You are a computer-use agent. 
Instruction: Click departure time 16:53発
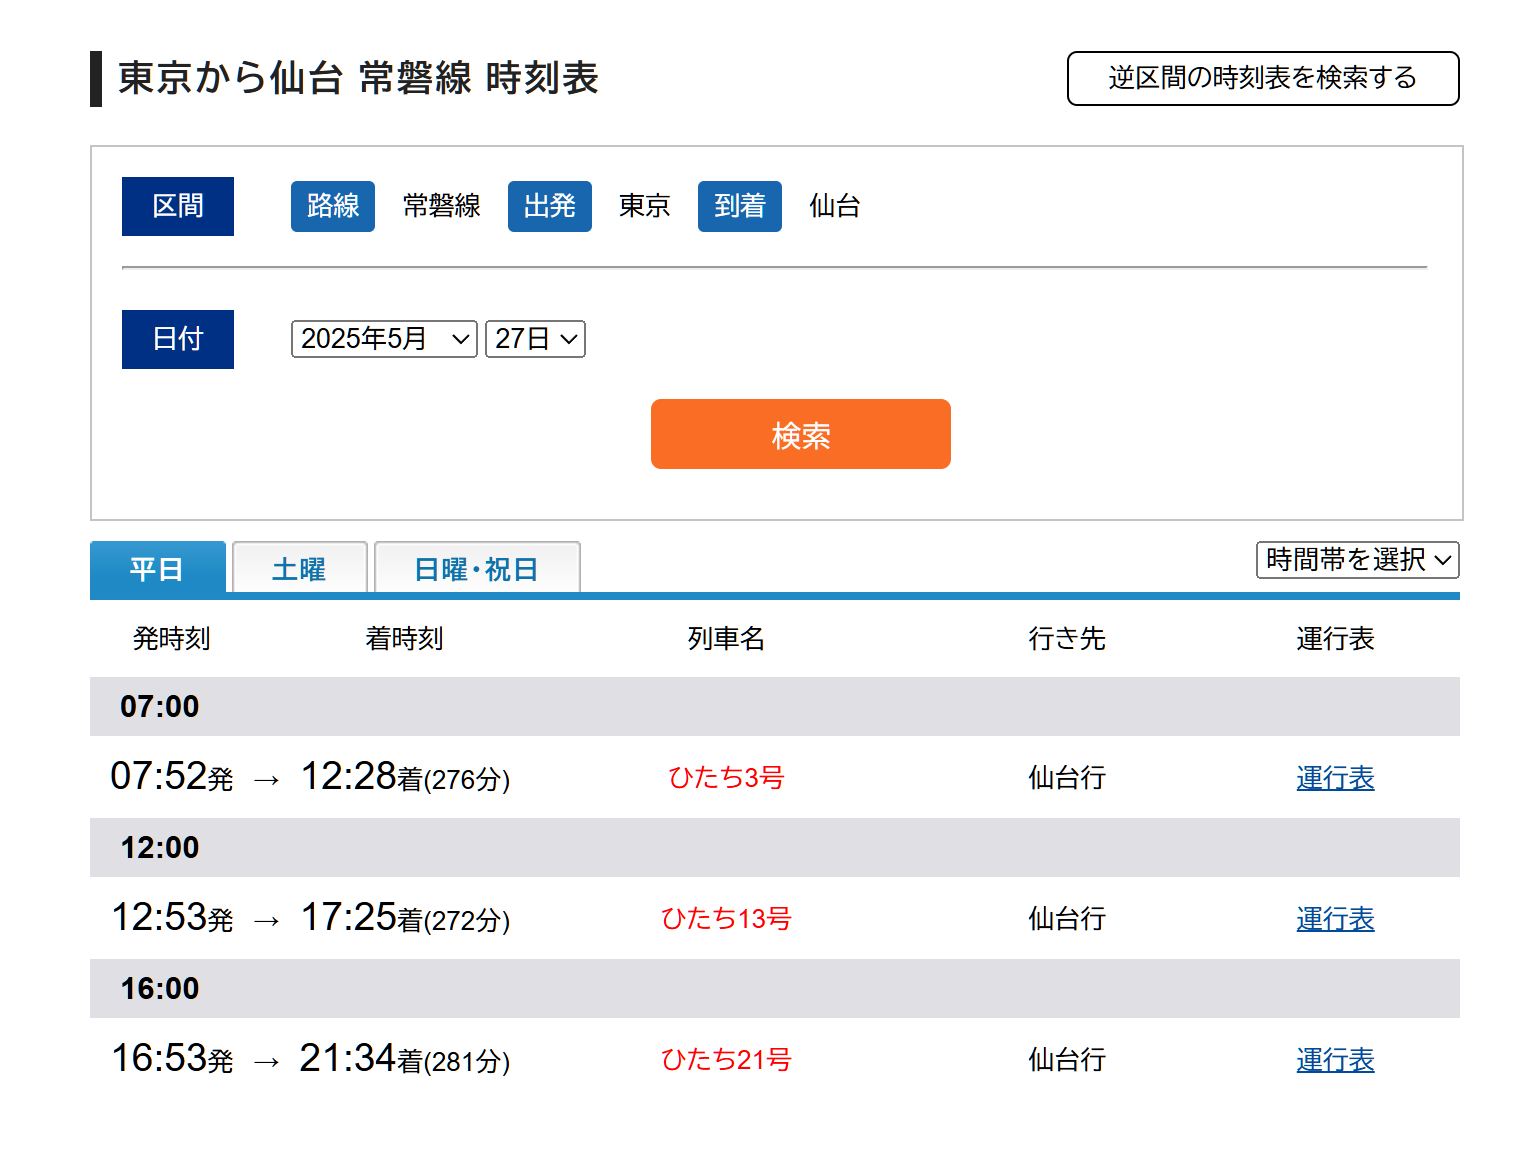(172, 1059)
